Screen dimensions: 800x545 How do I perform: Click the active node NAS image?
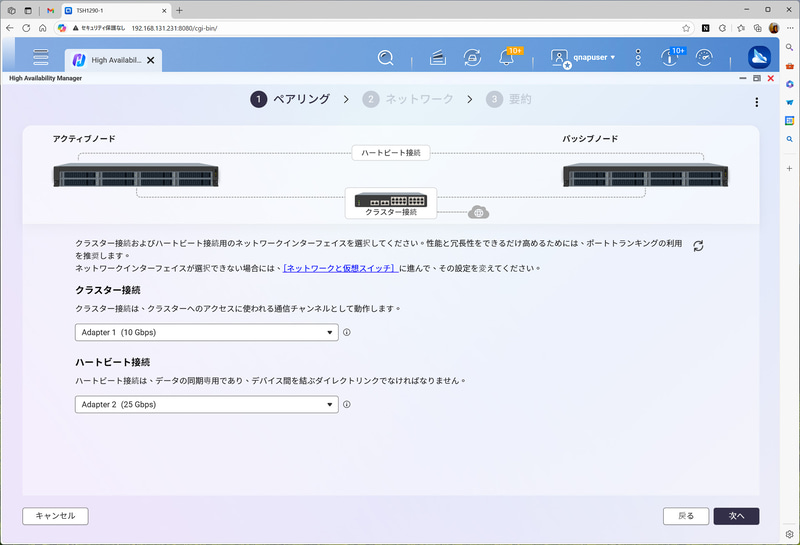[x=136, y=175]
